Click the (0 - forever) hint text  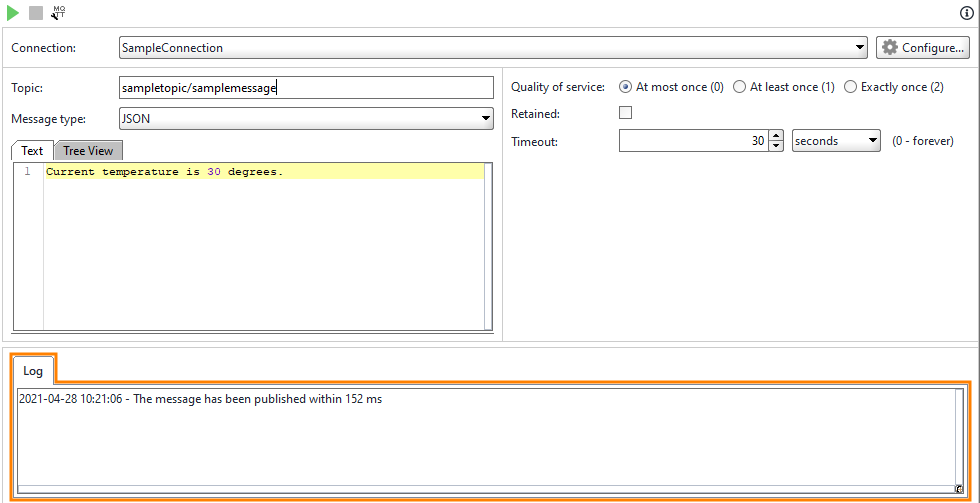pyautogui.click(x=922, y=141)
